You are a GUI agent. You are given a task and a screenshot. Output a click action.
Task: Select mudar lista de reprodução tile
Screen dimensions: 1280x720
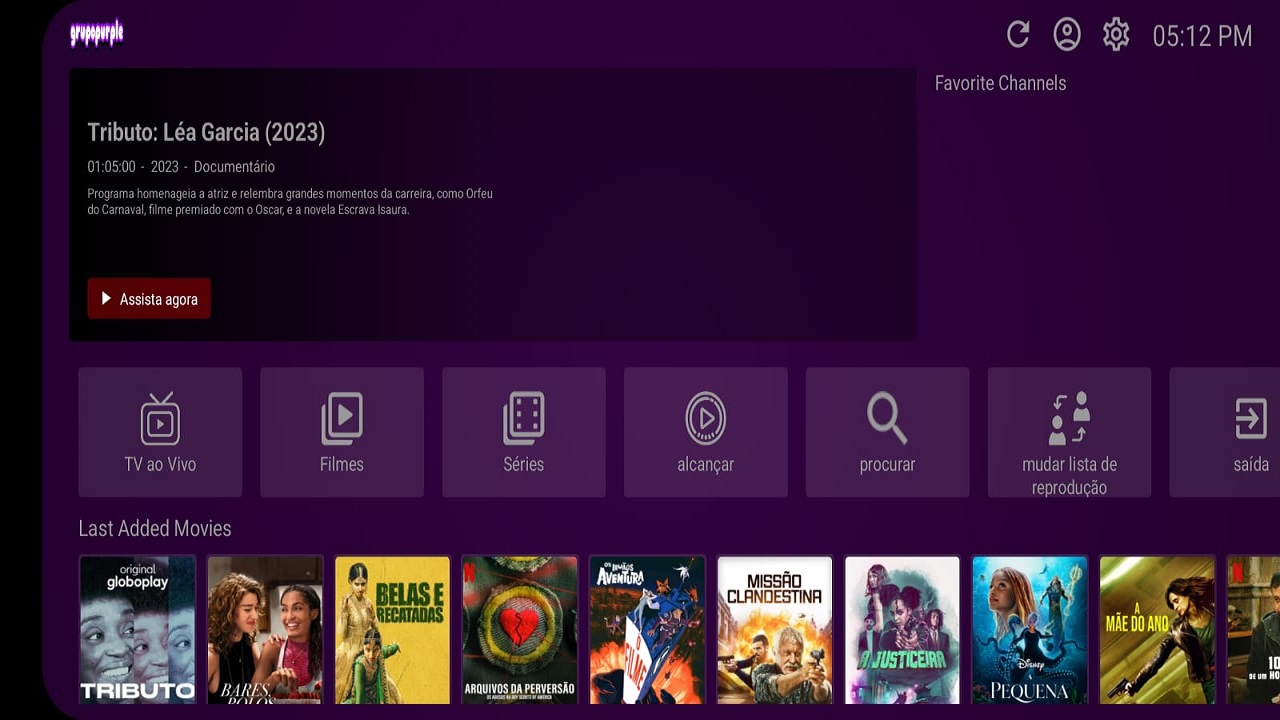(x=1069, y=432)
